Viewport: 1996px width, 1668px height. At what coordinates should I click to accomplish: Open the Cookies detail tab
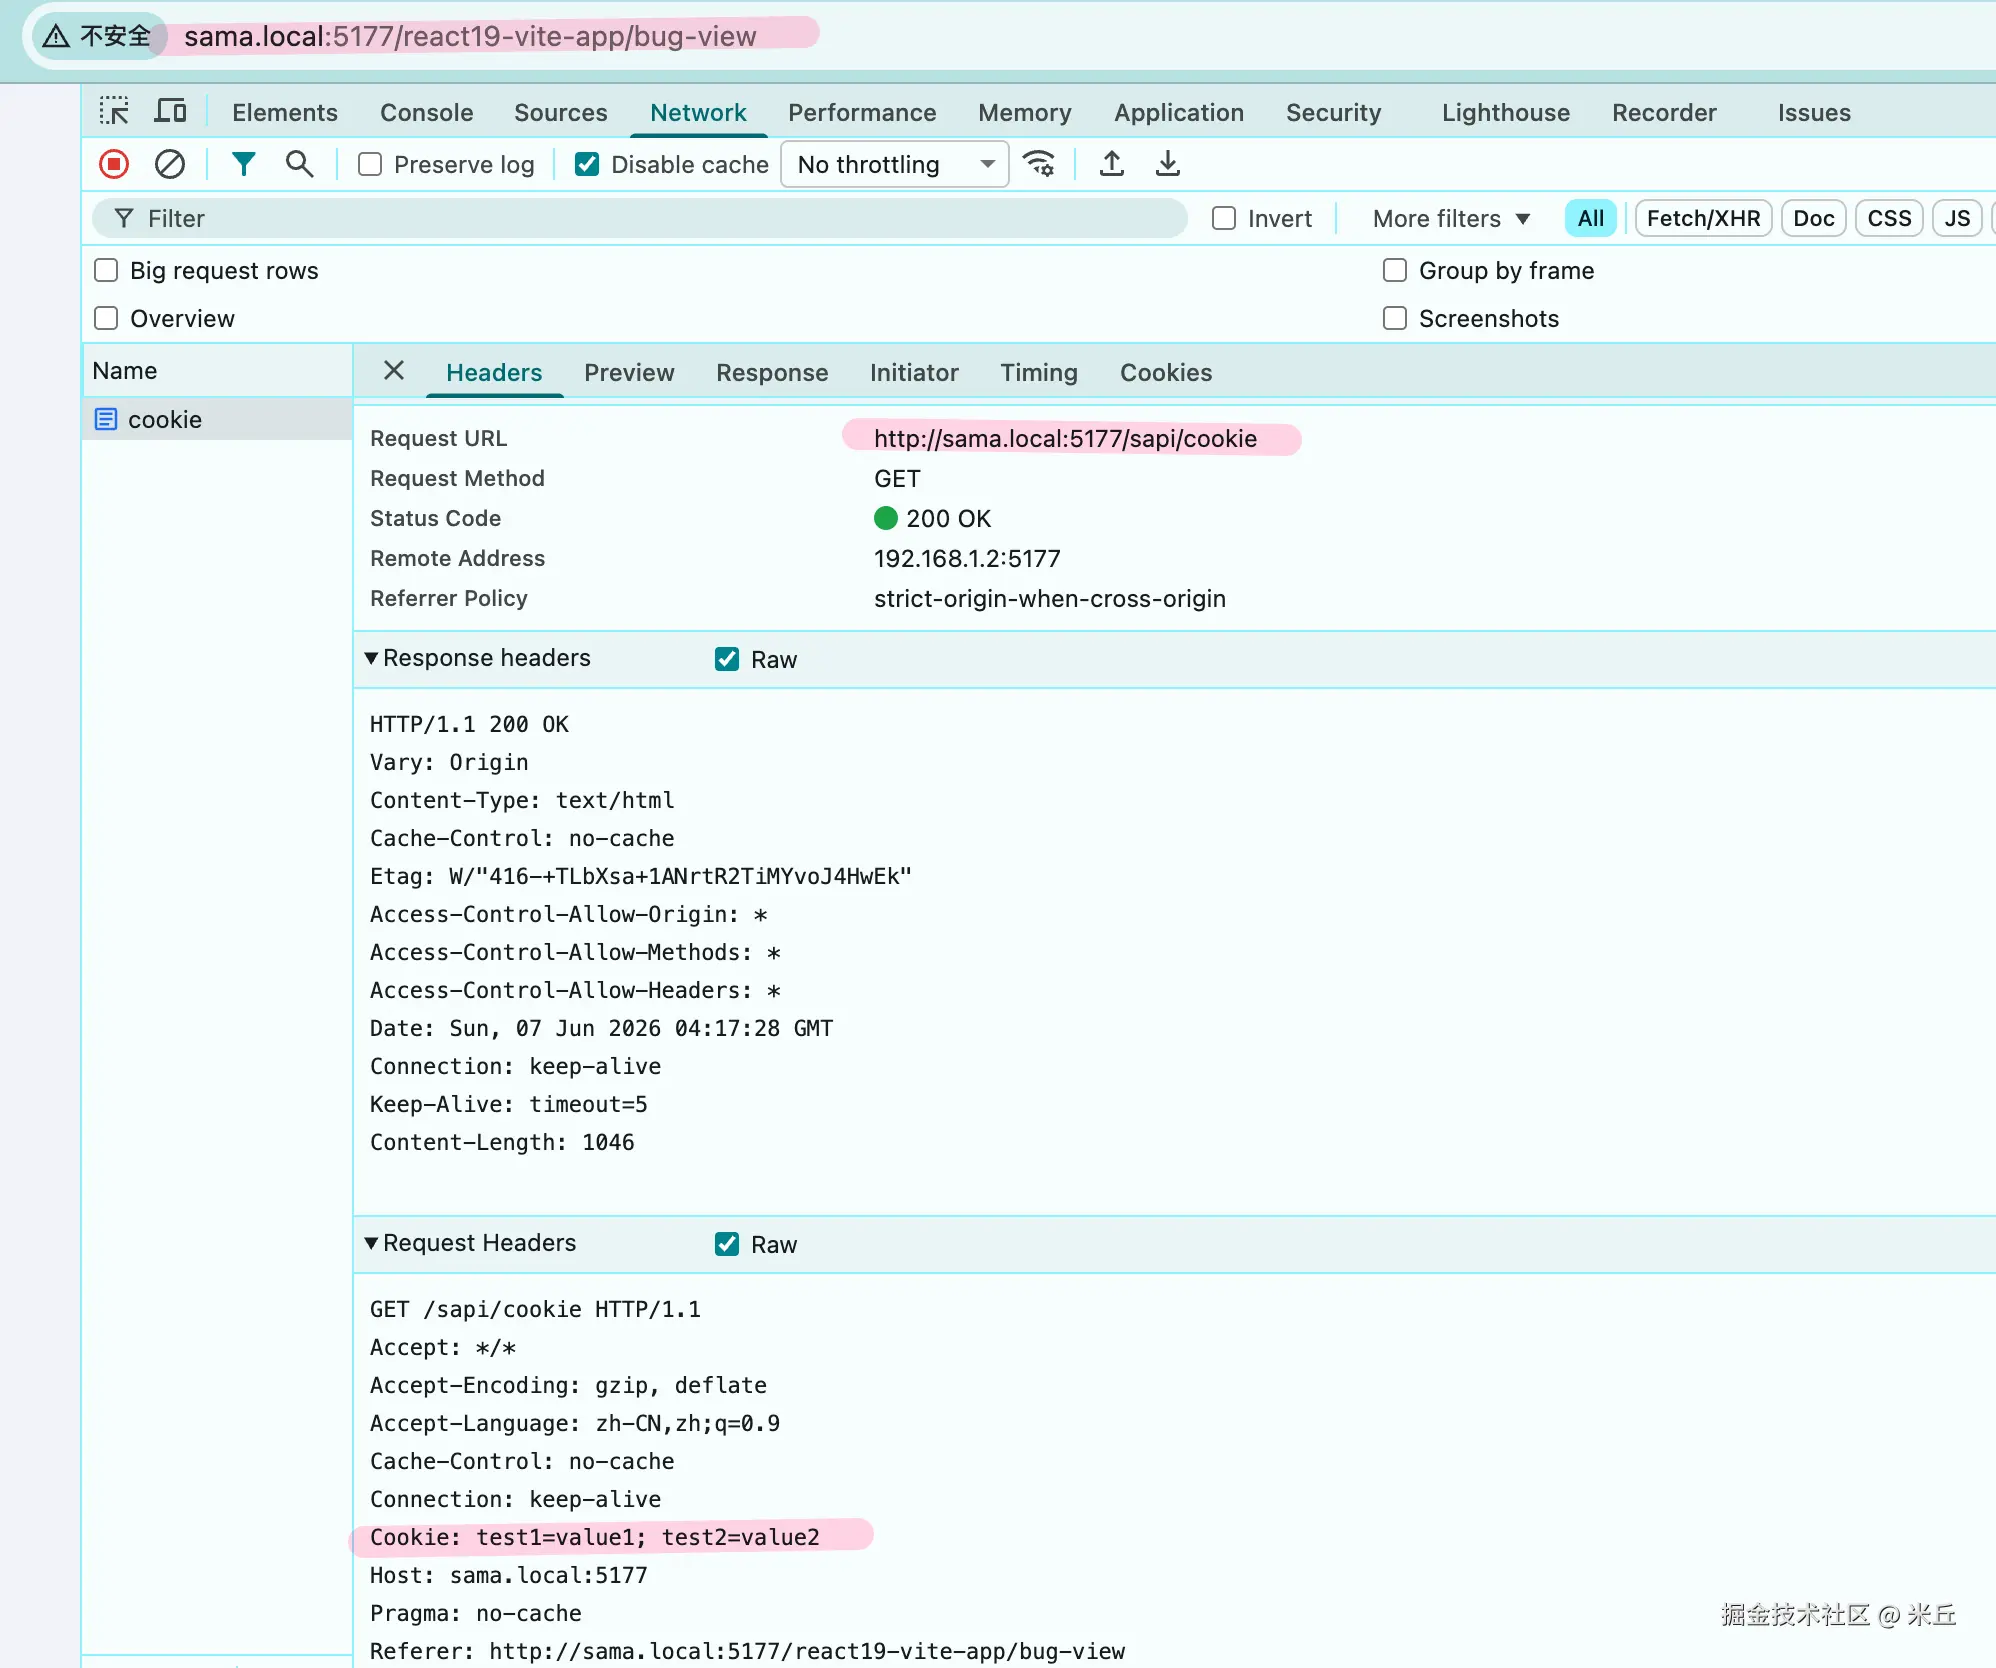pyautogui.click(x=1166, y=373)
